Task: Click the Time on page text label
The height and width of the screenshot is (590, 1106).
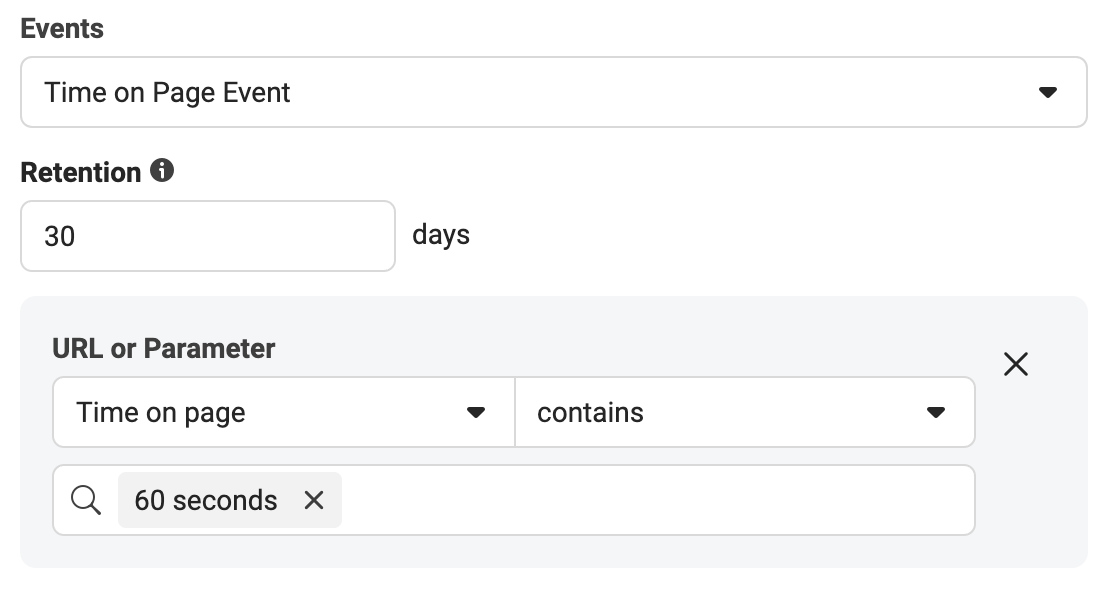Action: pos(161,413)
